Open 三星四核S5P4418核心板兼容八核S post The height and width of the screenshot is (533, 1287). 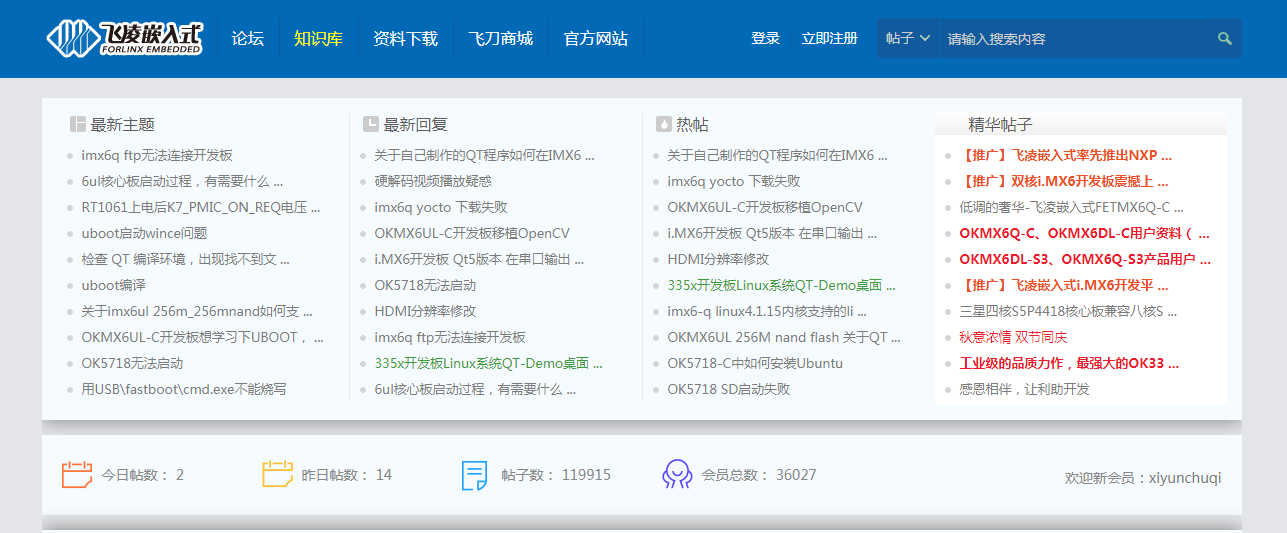click(1068, 311)
